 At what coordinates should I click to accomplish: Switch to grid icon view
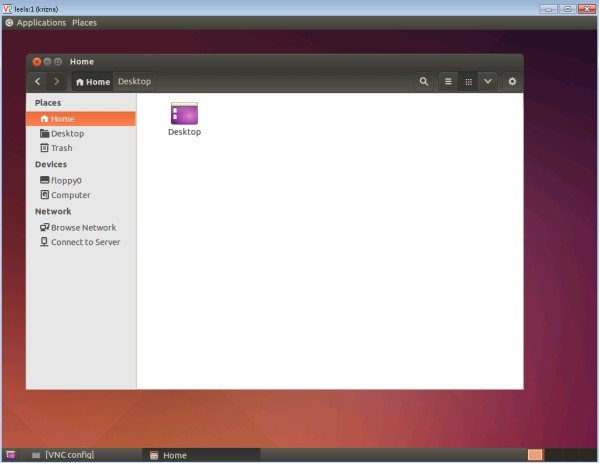(x=468, y=81)
